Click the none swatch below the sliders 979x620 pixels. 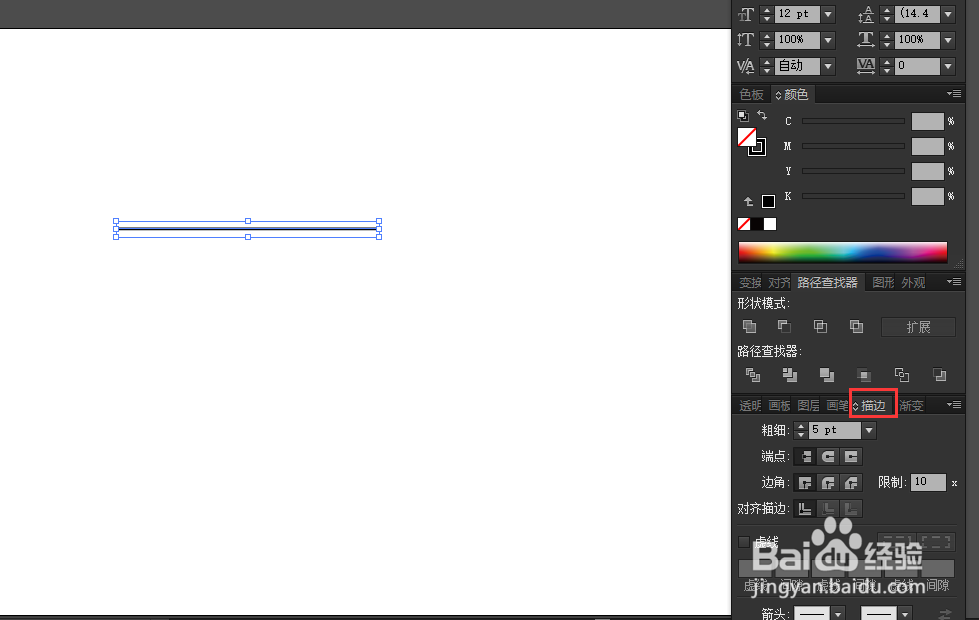pyautogui.click(x=744, y=224)
